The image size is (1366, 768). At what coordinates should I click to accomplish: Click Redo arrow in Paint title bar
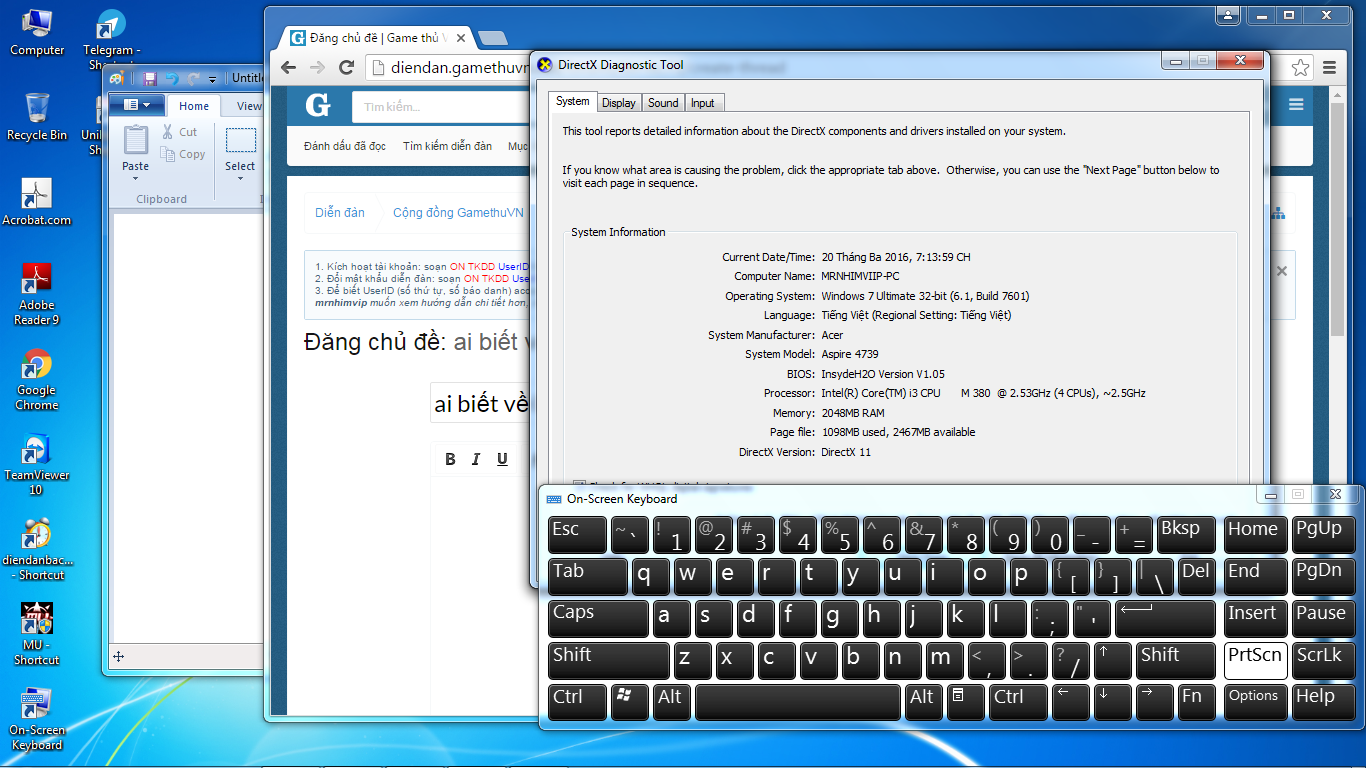(193, 78)
